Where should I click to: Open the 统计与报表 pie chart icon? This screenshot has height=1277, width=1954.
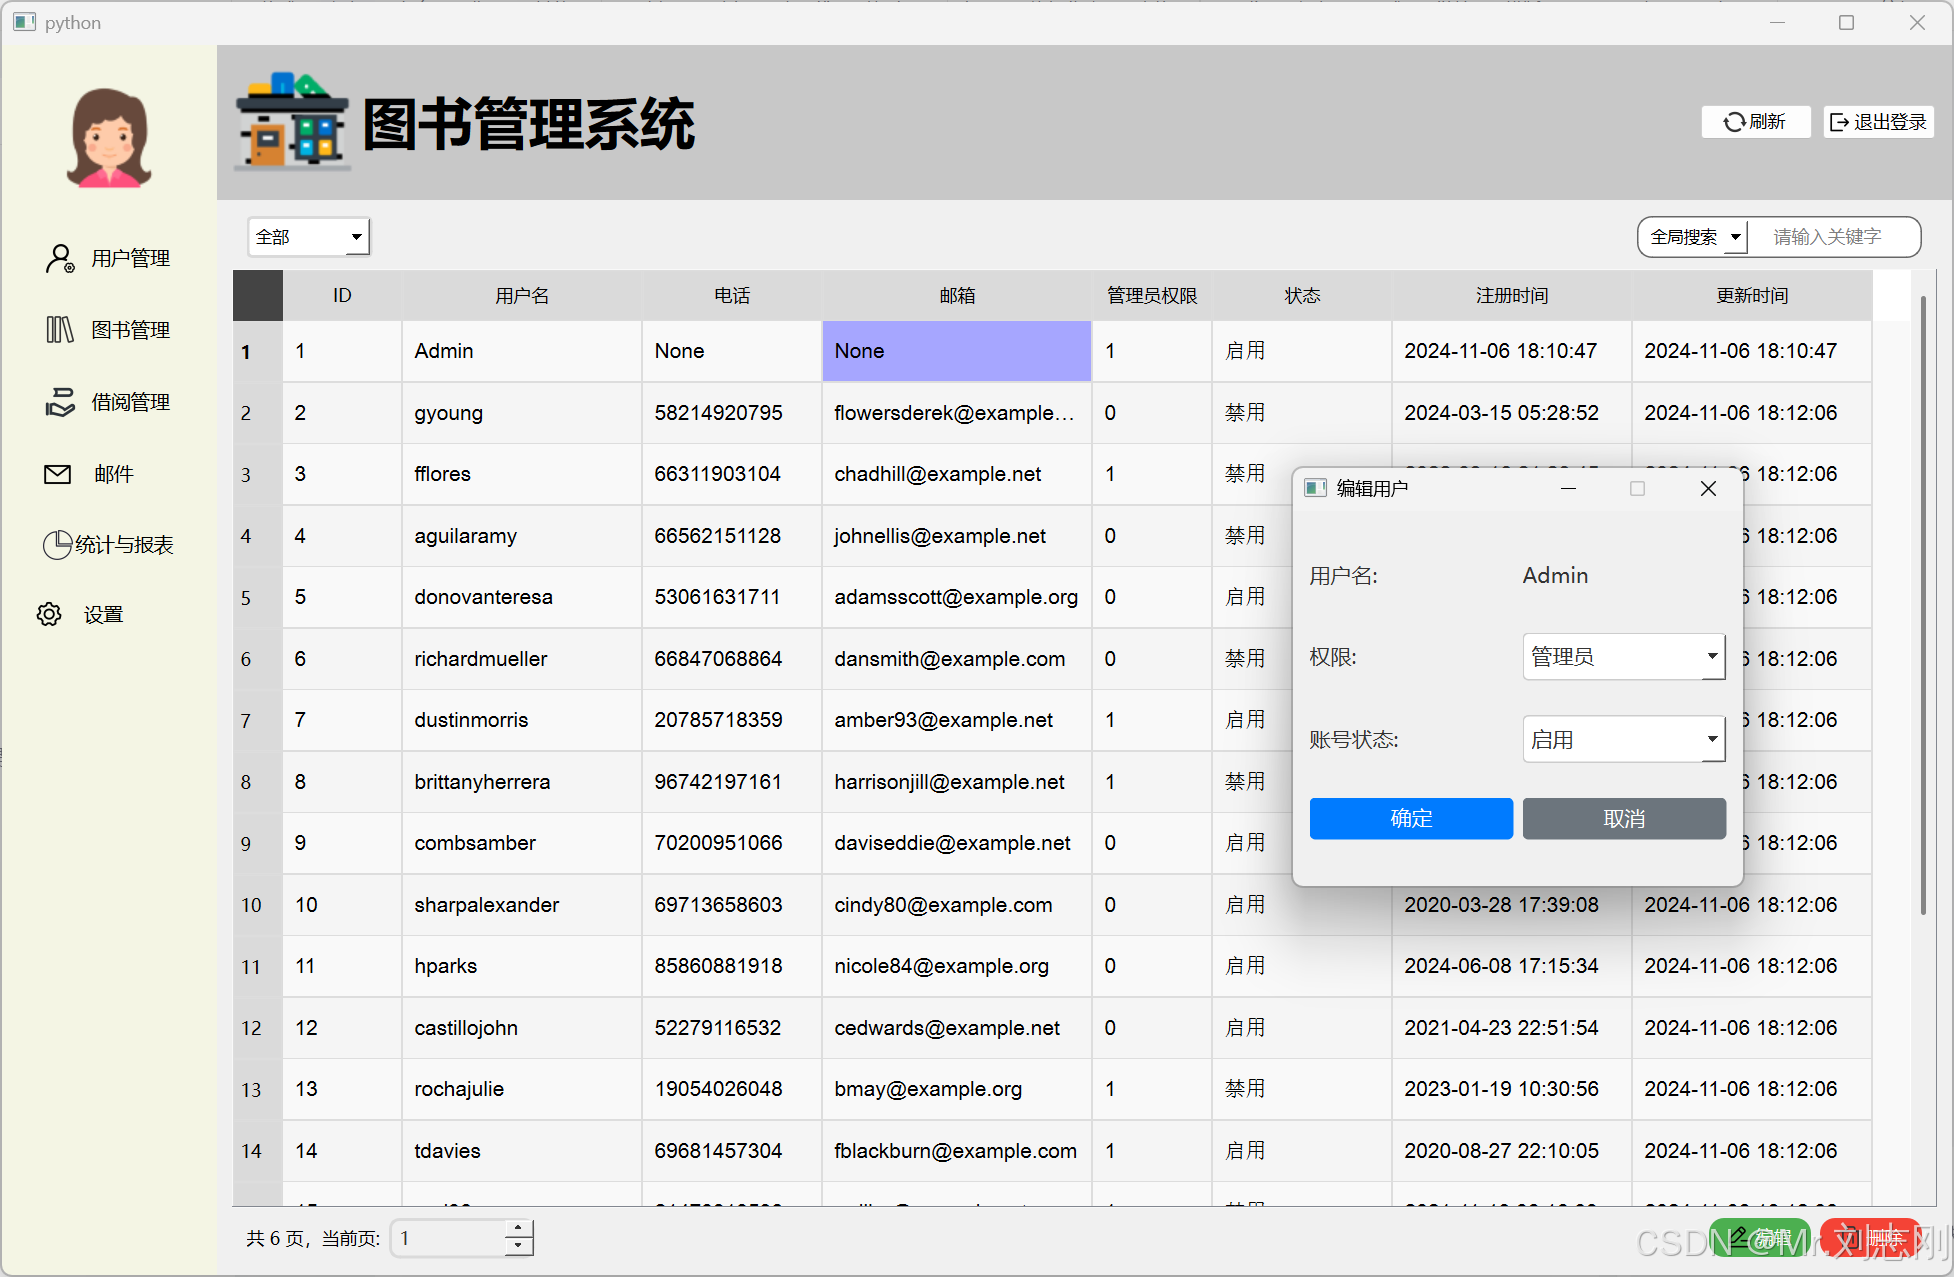[57, 545]
